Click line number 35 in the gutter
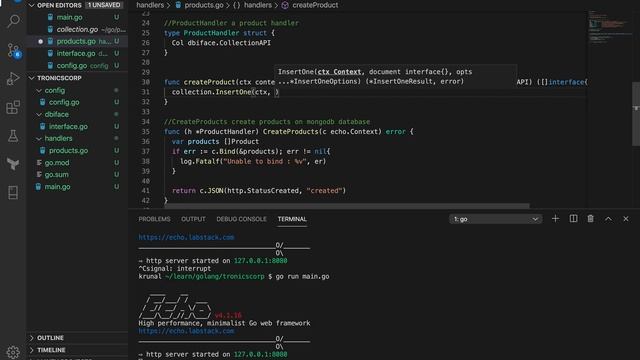Image resolution: width=640 pixels, height=360 pixels. 145,131
